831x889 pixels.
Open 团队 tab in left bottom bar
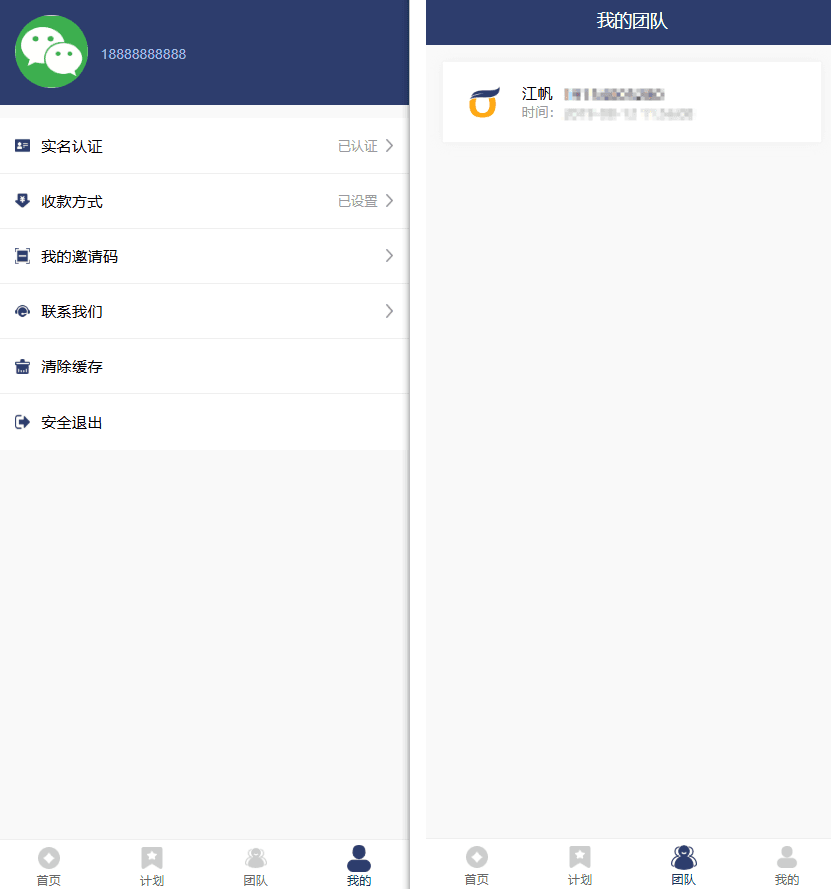(x=256, y=866)
